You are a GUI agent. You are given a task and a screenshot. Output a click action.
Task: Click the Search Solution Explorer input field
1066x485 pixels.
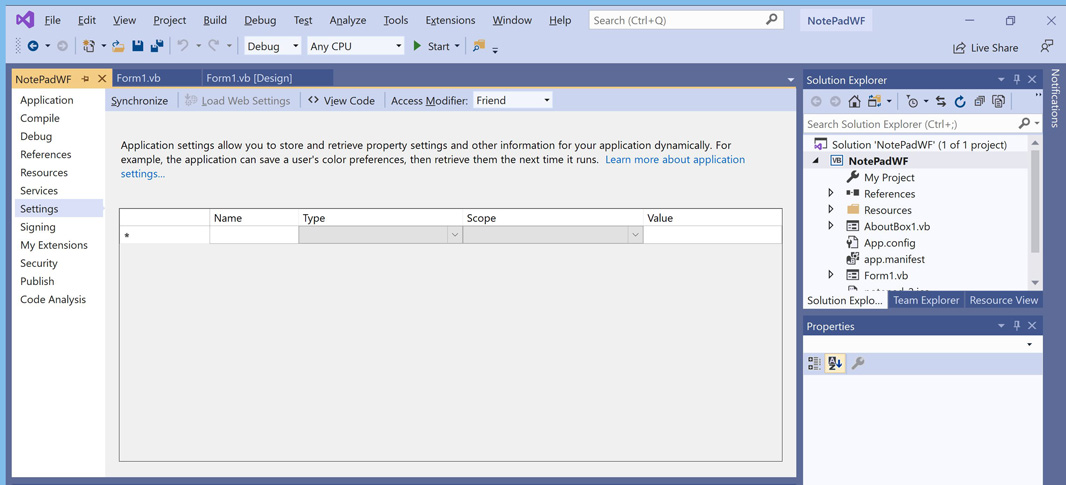click(x=910, y=124)
